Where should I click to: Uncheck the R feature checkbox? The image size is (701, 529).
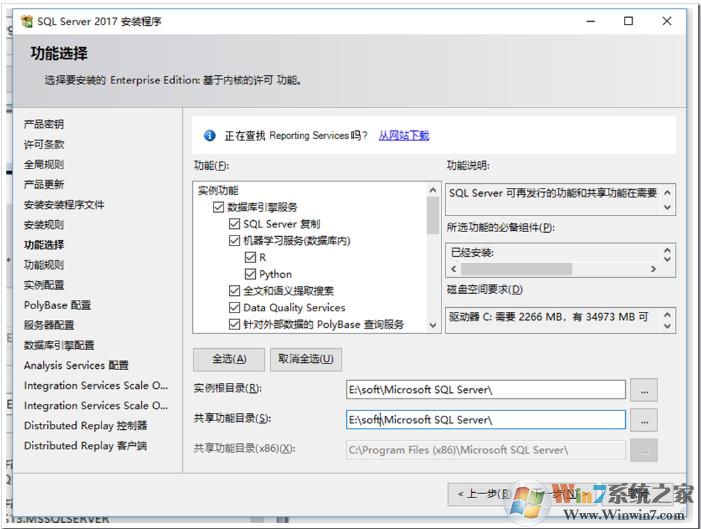pyautogui.click(x=250, y=257)
